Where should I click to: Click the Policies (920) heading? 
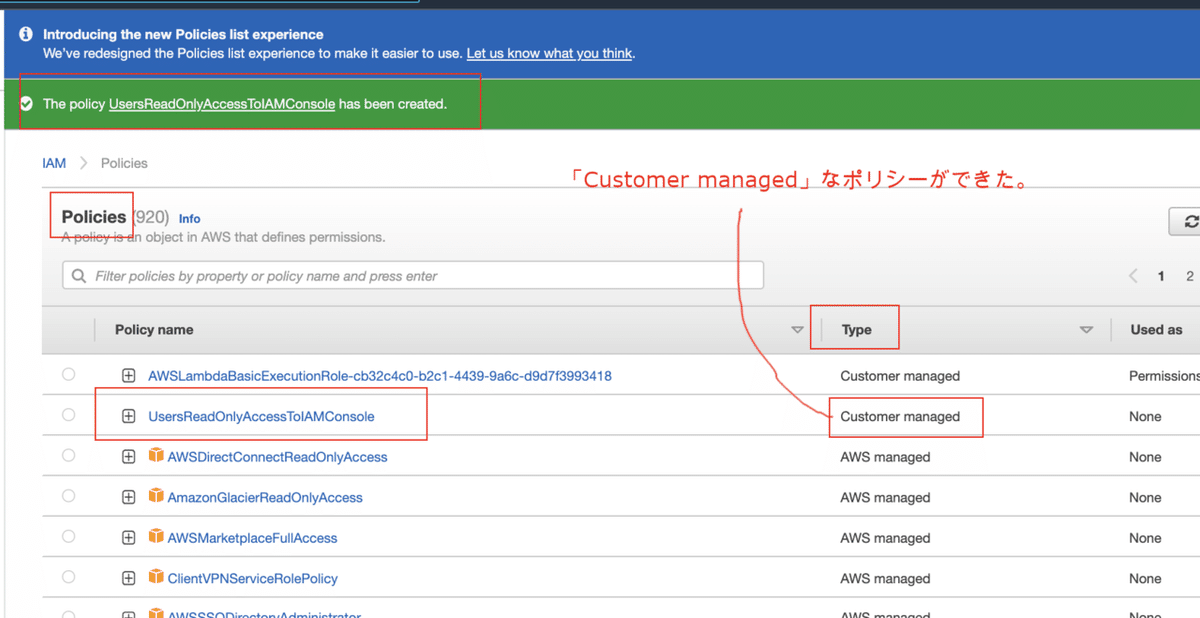(115, 217)
